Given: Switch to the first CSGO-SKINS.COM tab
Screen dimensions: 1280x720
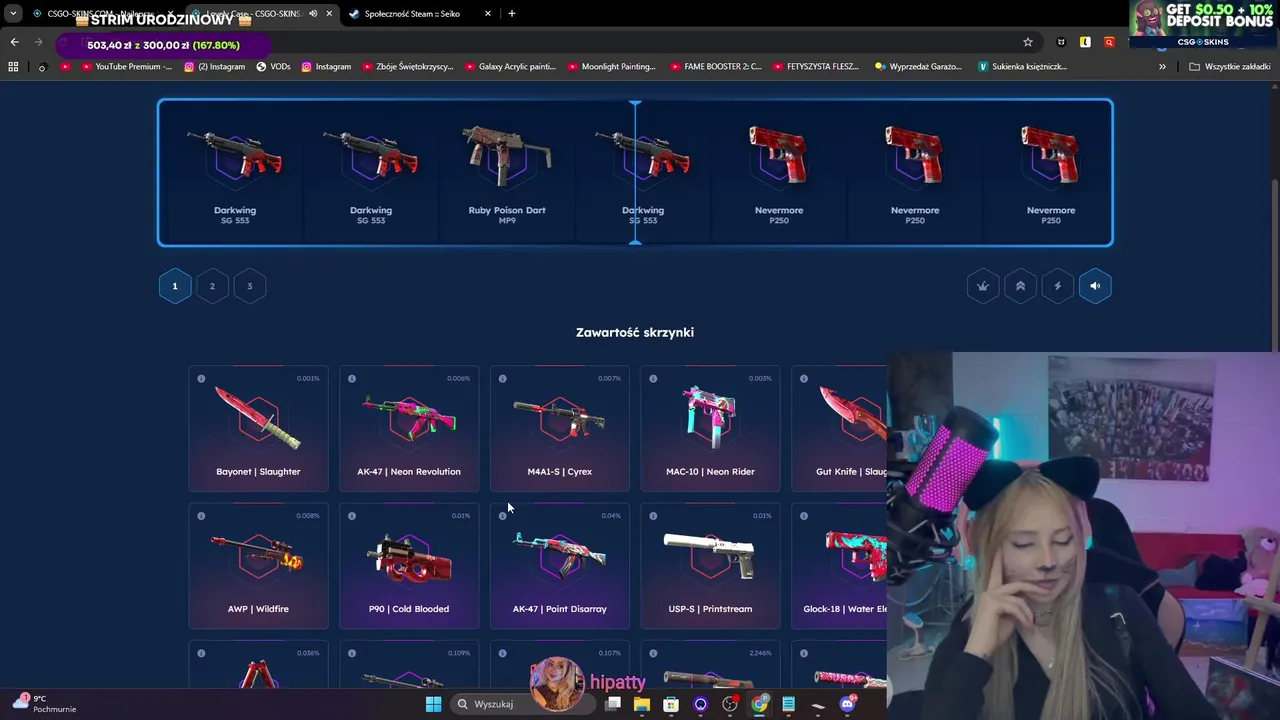Looking at the screenshot, I should coord(100,14).
